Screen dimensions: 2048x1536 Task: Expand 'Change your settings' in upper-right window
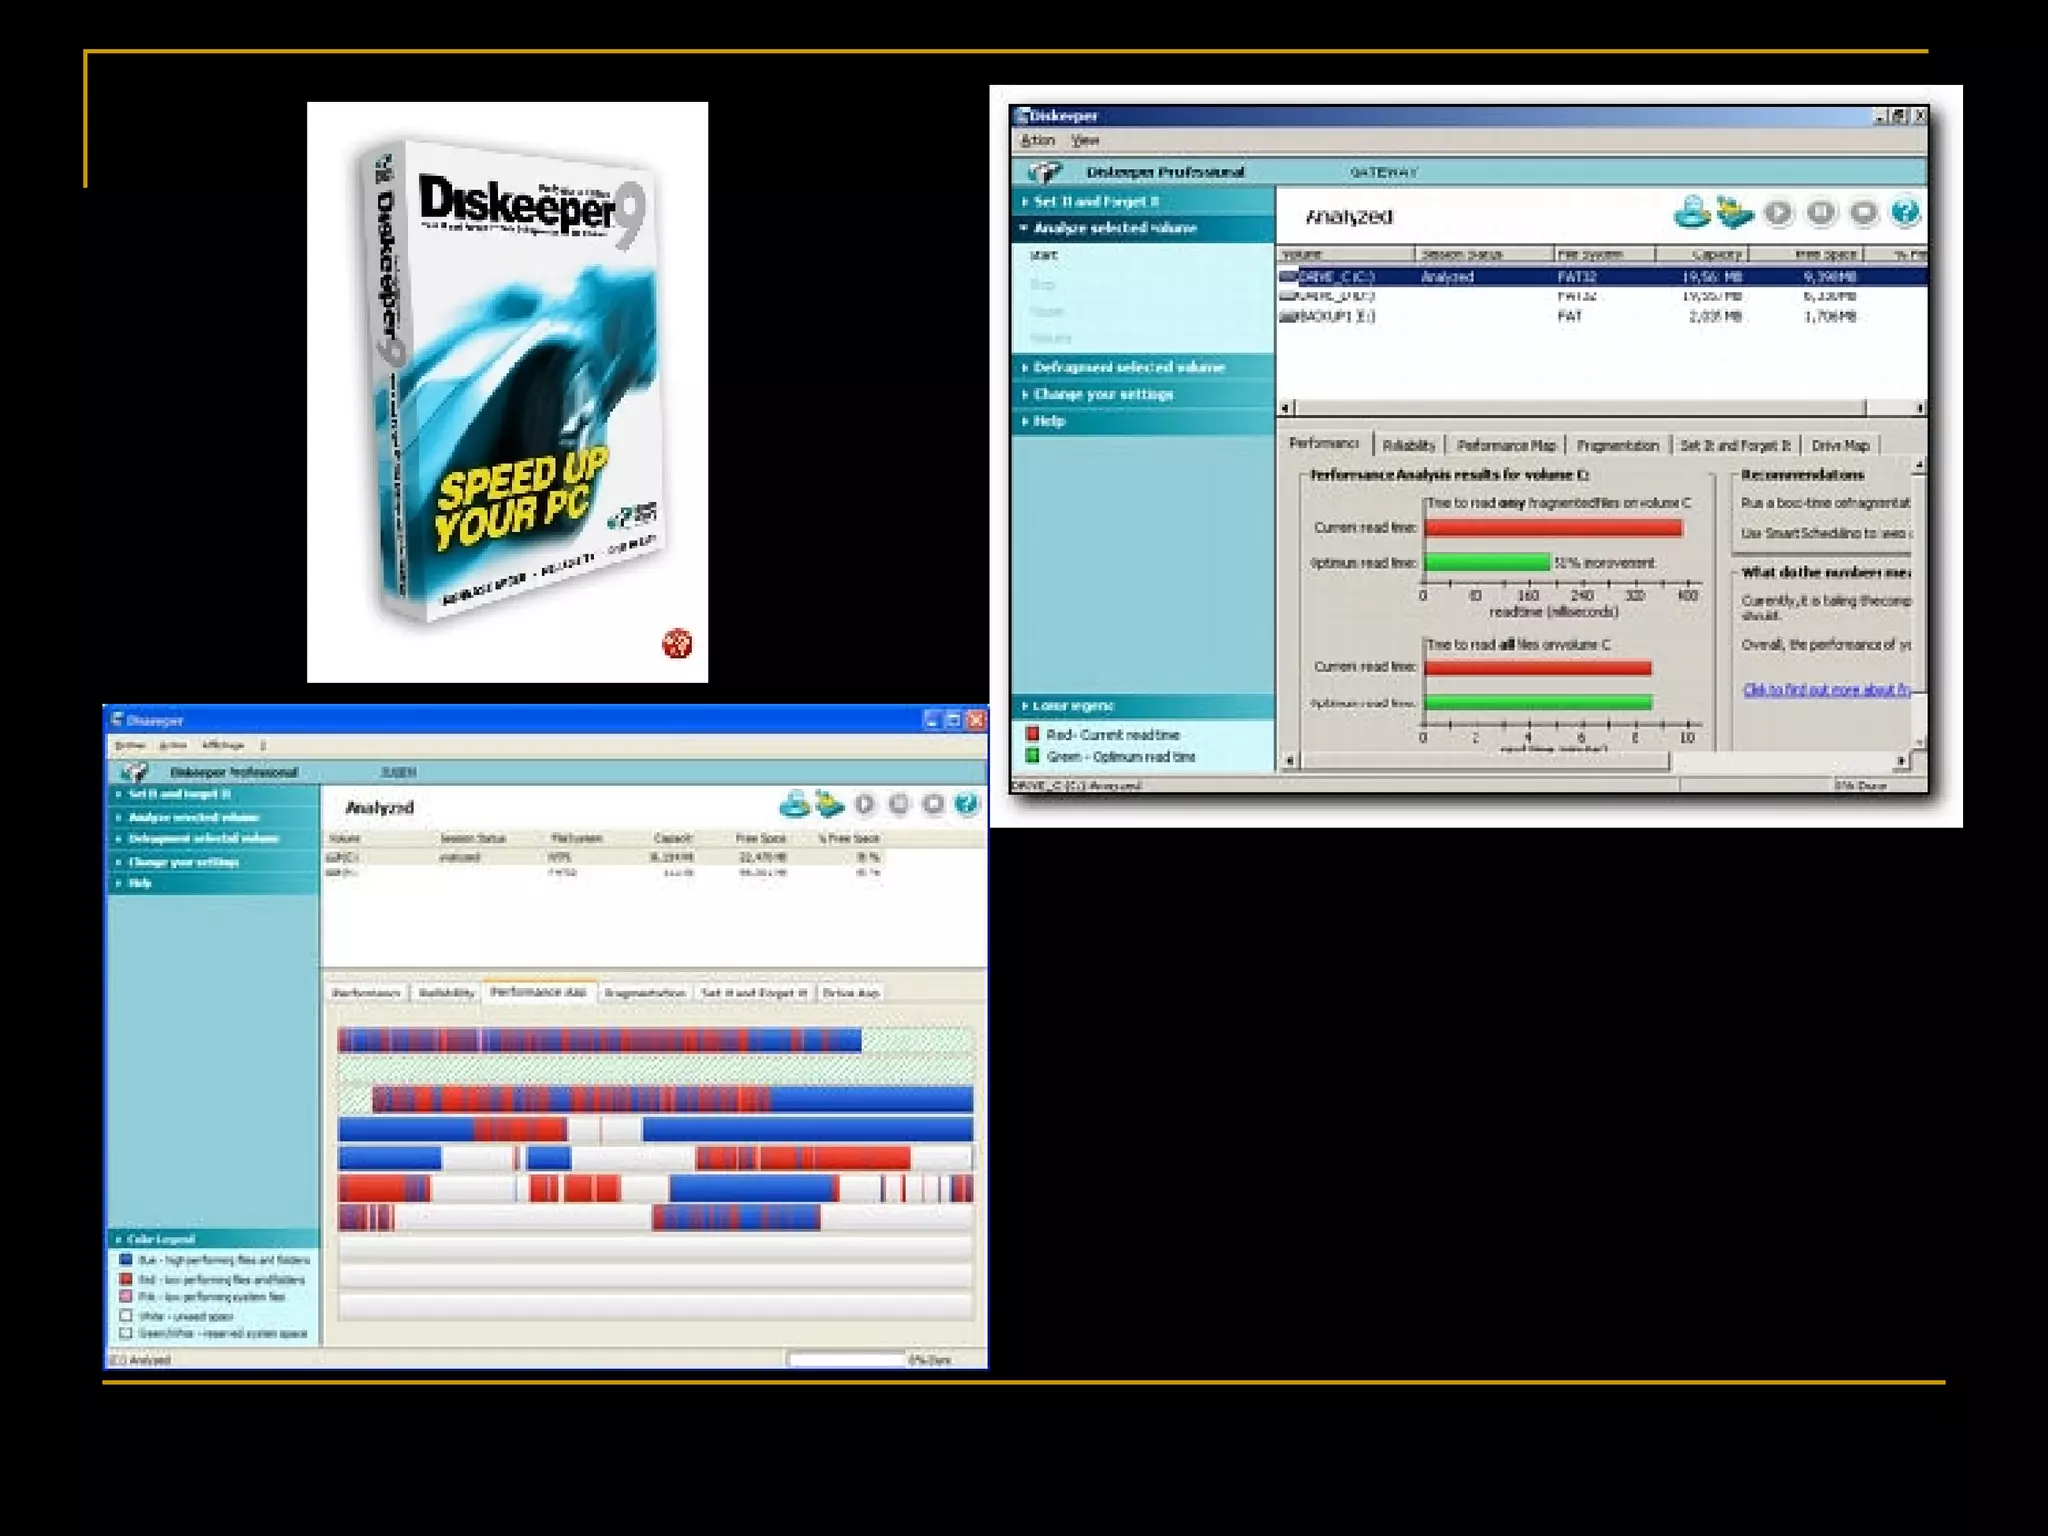tap(1102, 394)
